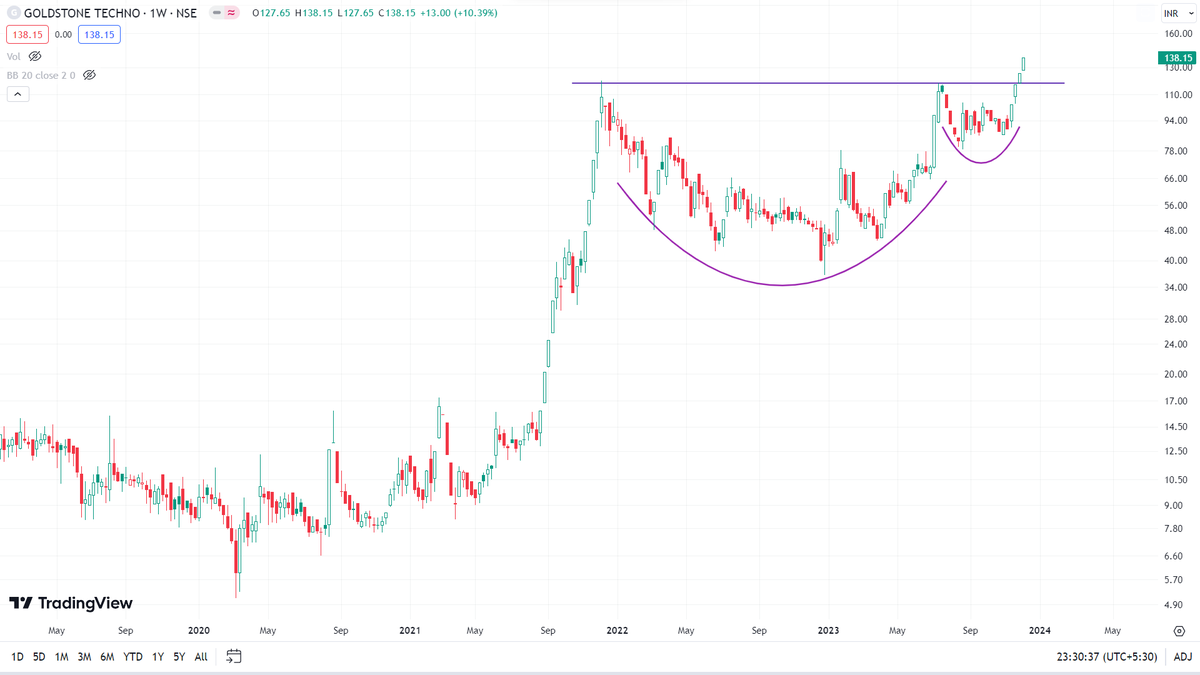Select the 5Y date range
The width and height of the screenshot is (1200, 675).
coord(180,657)
